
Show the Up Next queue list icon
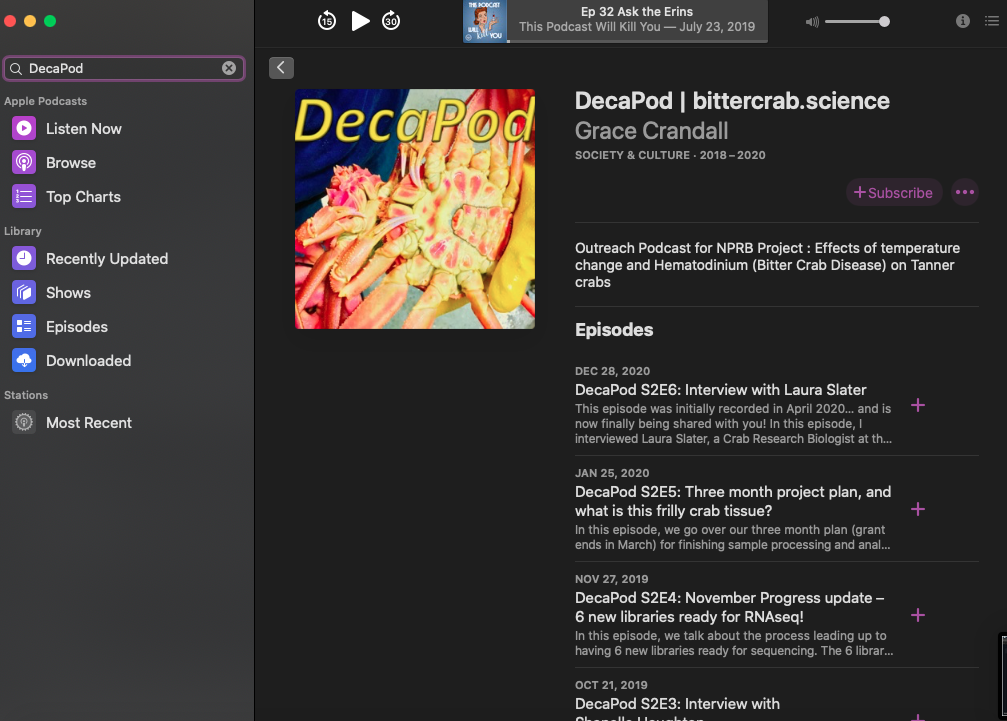[x=992, y=21]
